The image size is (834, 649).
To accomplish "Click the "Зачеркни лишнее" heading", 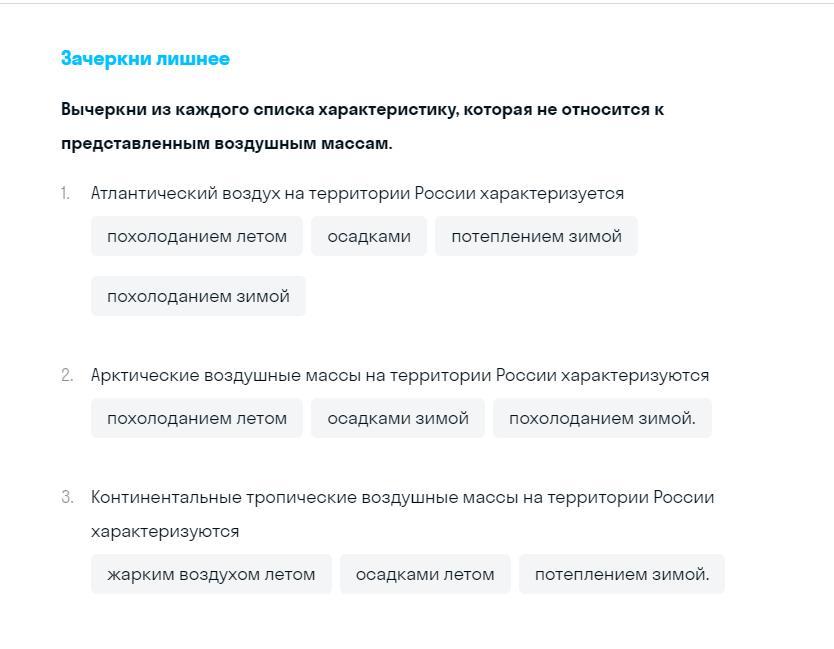I will (145, 59).
